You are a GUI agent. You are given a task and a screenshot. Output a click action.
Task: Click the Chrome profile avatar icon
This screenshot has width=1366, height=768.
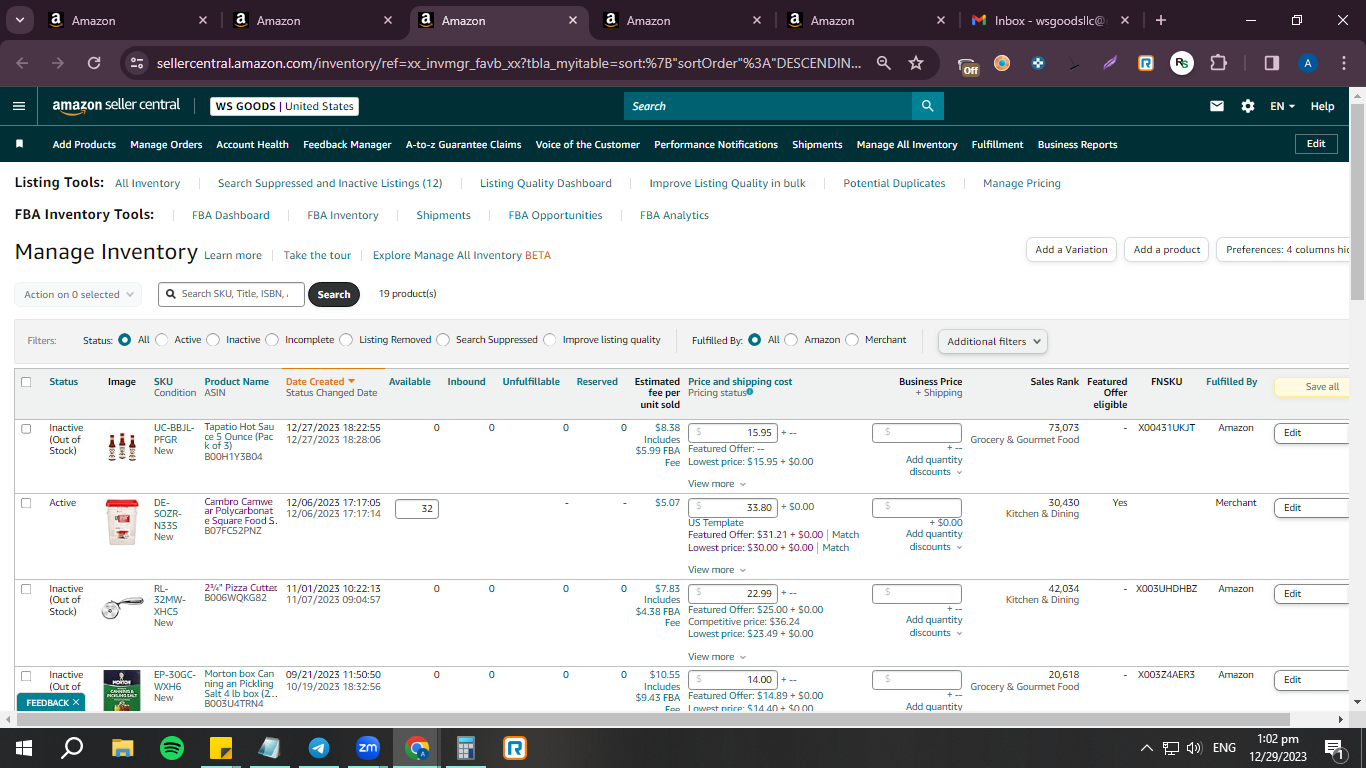1307,62
